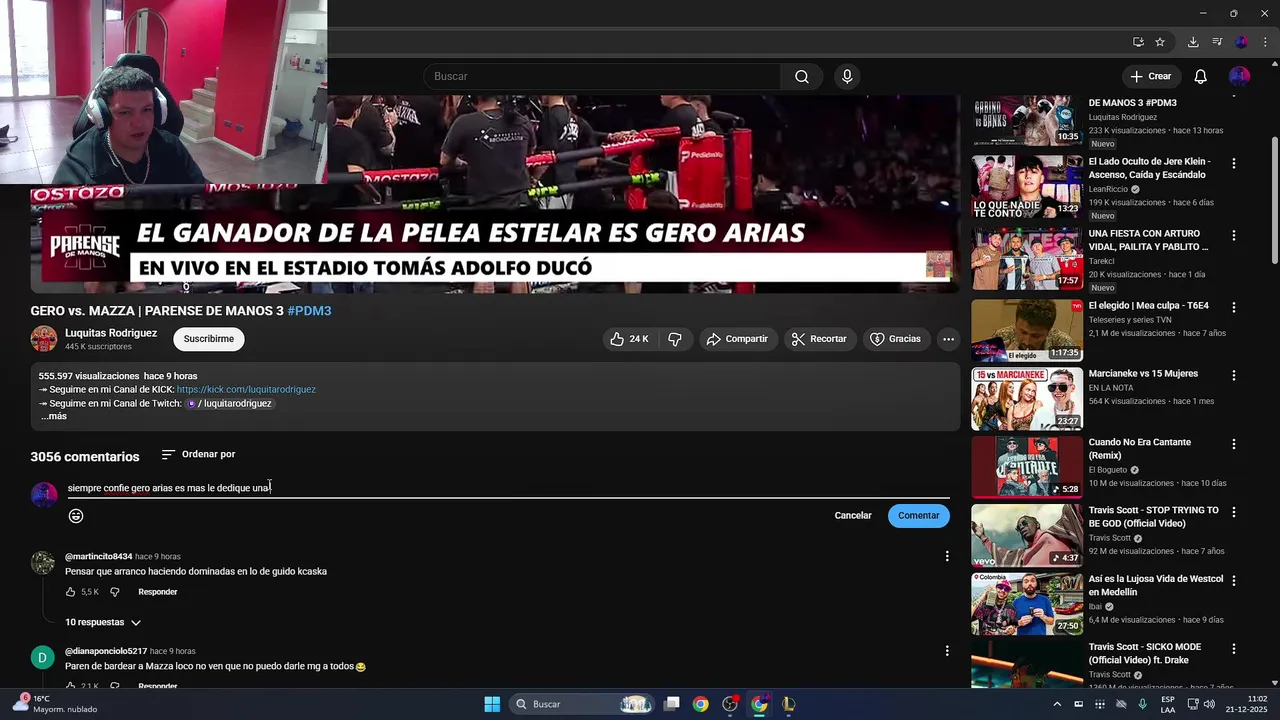1280x720 pixels.
Task: Submit comment with Comentar button
Action: point(919,516)
